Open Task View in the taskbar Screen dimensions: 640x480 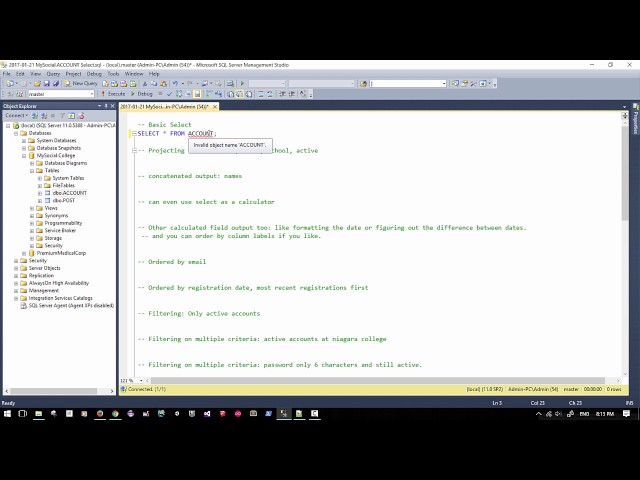(22, 414)
